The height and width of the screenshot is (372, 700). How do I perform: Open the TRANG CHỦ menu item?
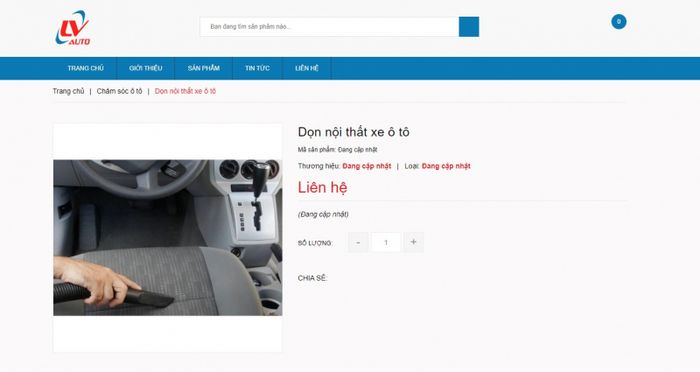(85, 68)
